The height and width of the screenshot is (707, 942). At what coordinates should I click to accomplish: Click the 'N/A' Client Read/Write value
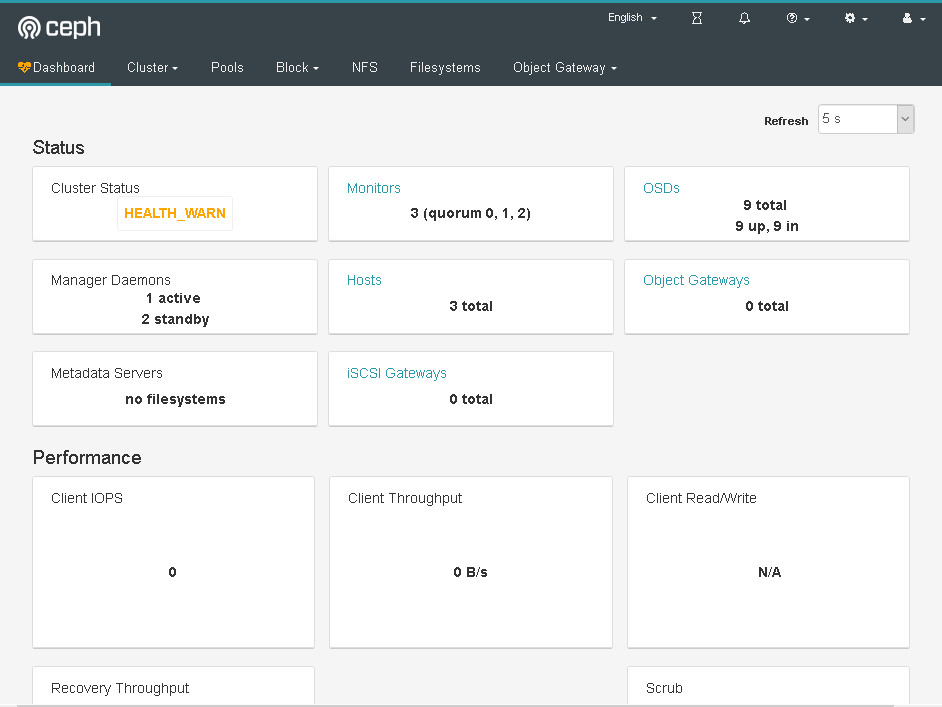769,572
